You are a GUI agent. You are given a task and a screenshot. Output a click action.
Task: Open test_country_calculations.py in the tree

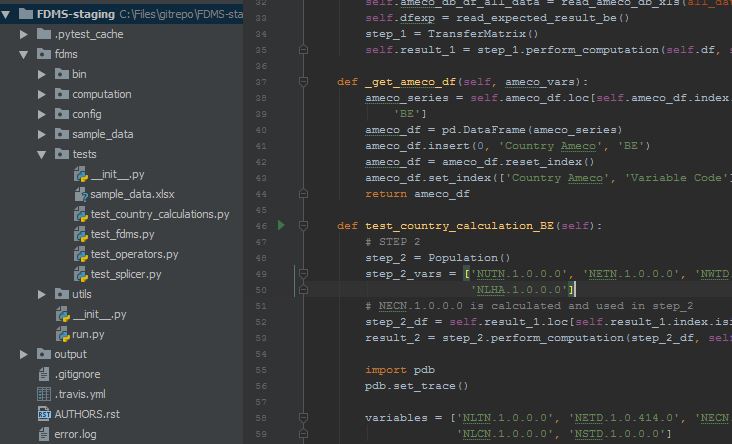tap(160, 214)
